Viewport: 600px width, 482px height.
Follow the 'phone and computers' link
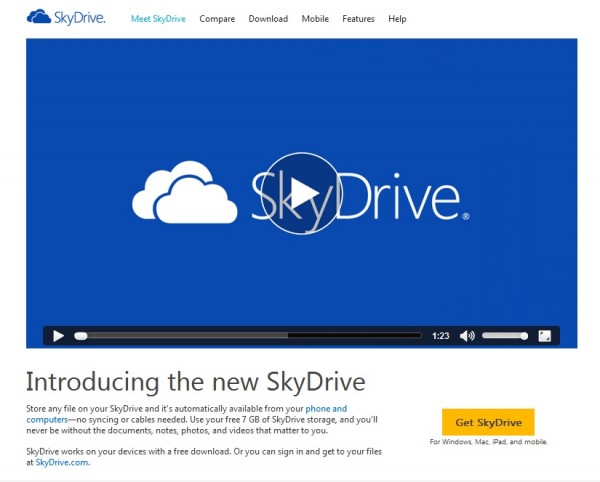[326, 409]
